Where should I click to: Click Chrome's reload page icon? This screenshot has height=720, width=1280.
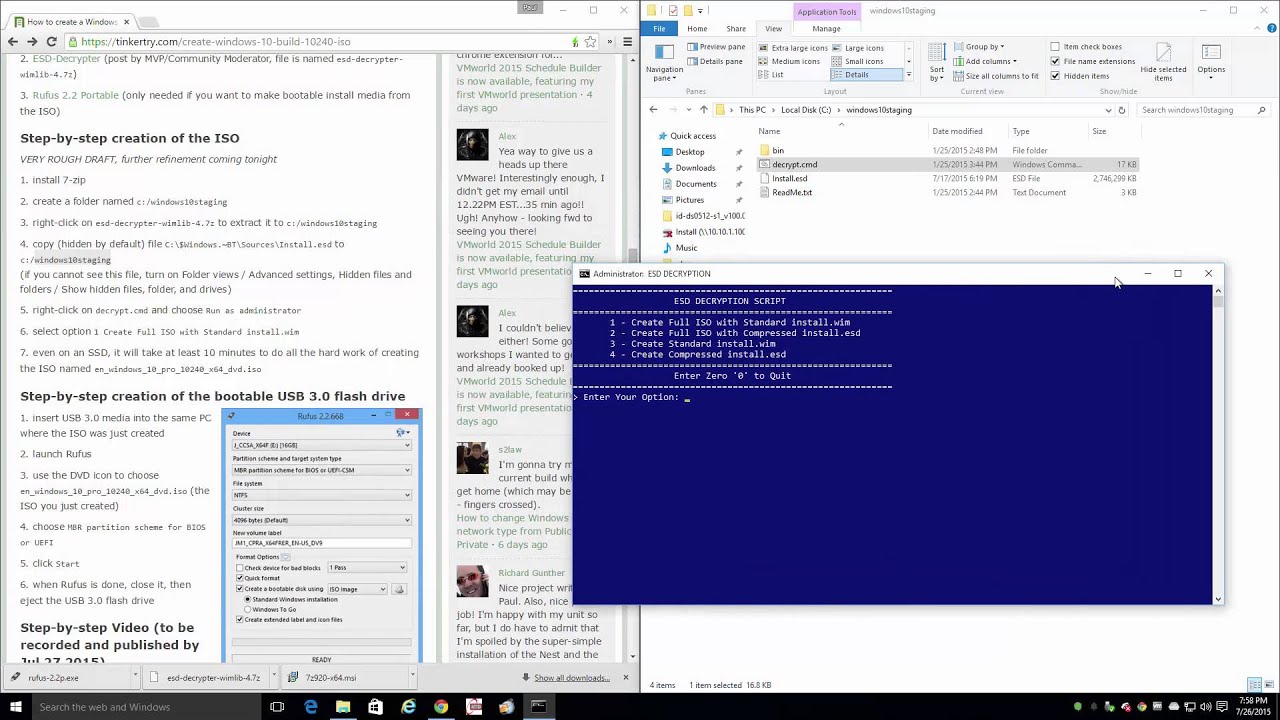click(53, 42)
